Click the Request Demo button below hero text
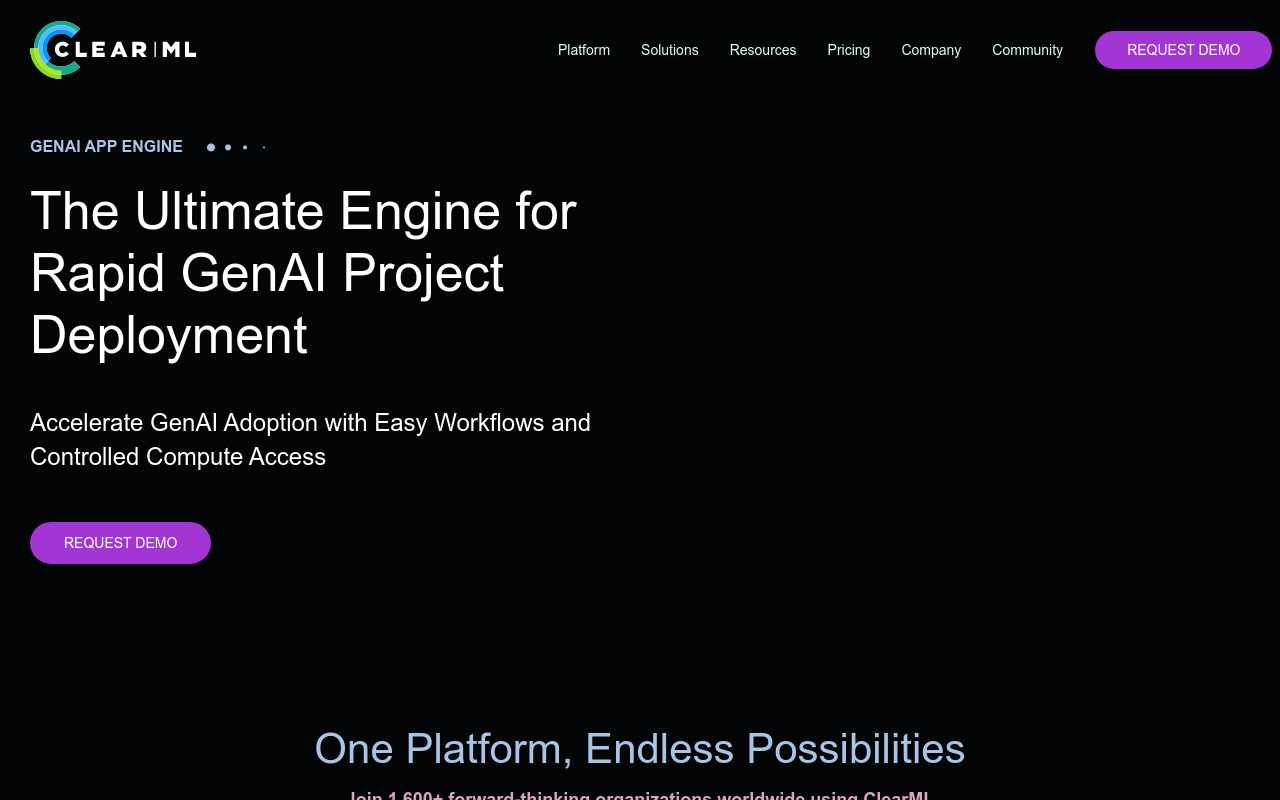 120,543
